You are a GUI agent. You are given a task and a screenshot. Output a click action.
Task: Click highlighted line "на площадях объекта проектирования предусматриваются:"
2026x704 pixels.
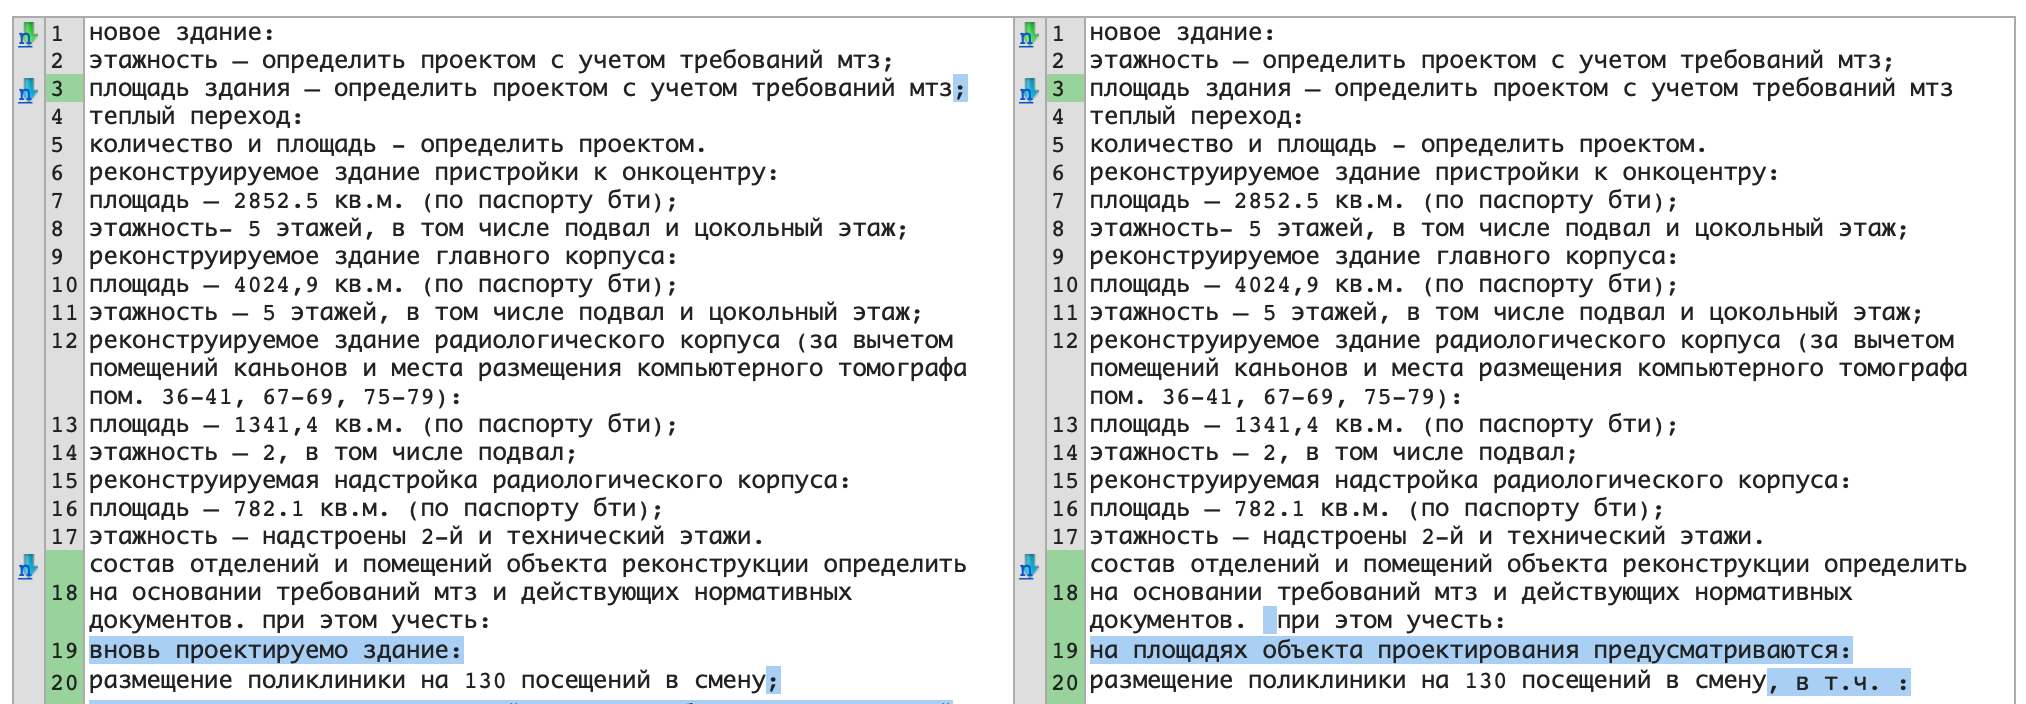(1470, 651)
